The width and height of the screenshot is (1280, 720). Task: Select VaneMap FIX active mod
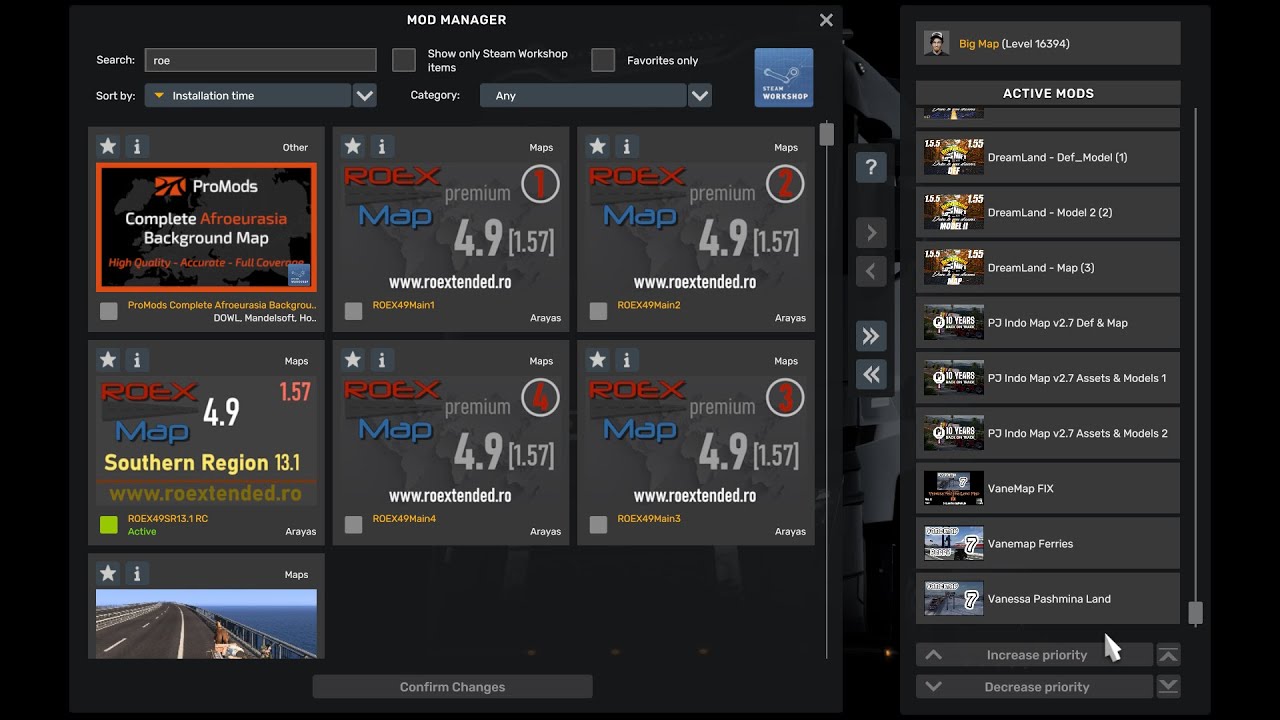1048,488
